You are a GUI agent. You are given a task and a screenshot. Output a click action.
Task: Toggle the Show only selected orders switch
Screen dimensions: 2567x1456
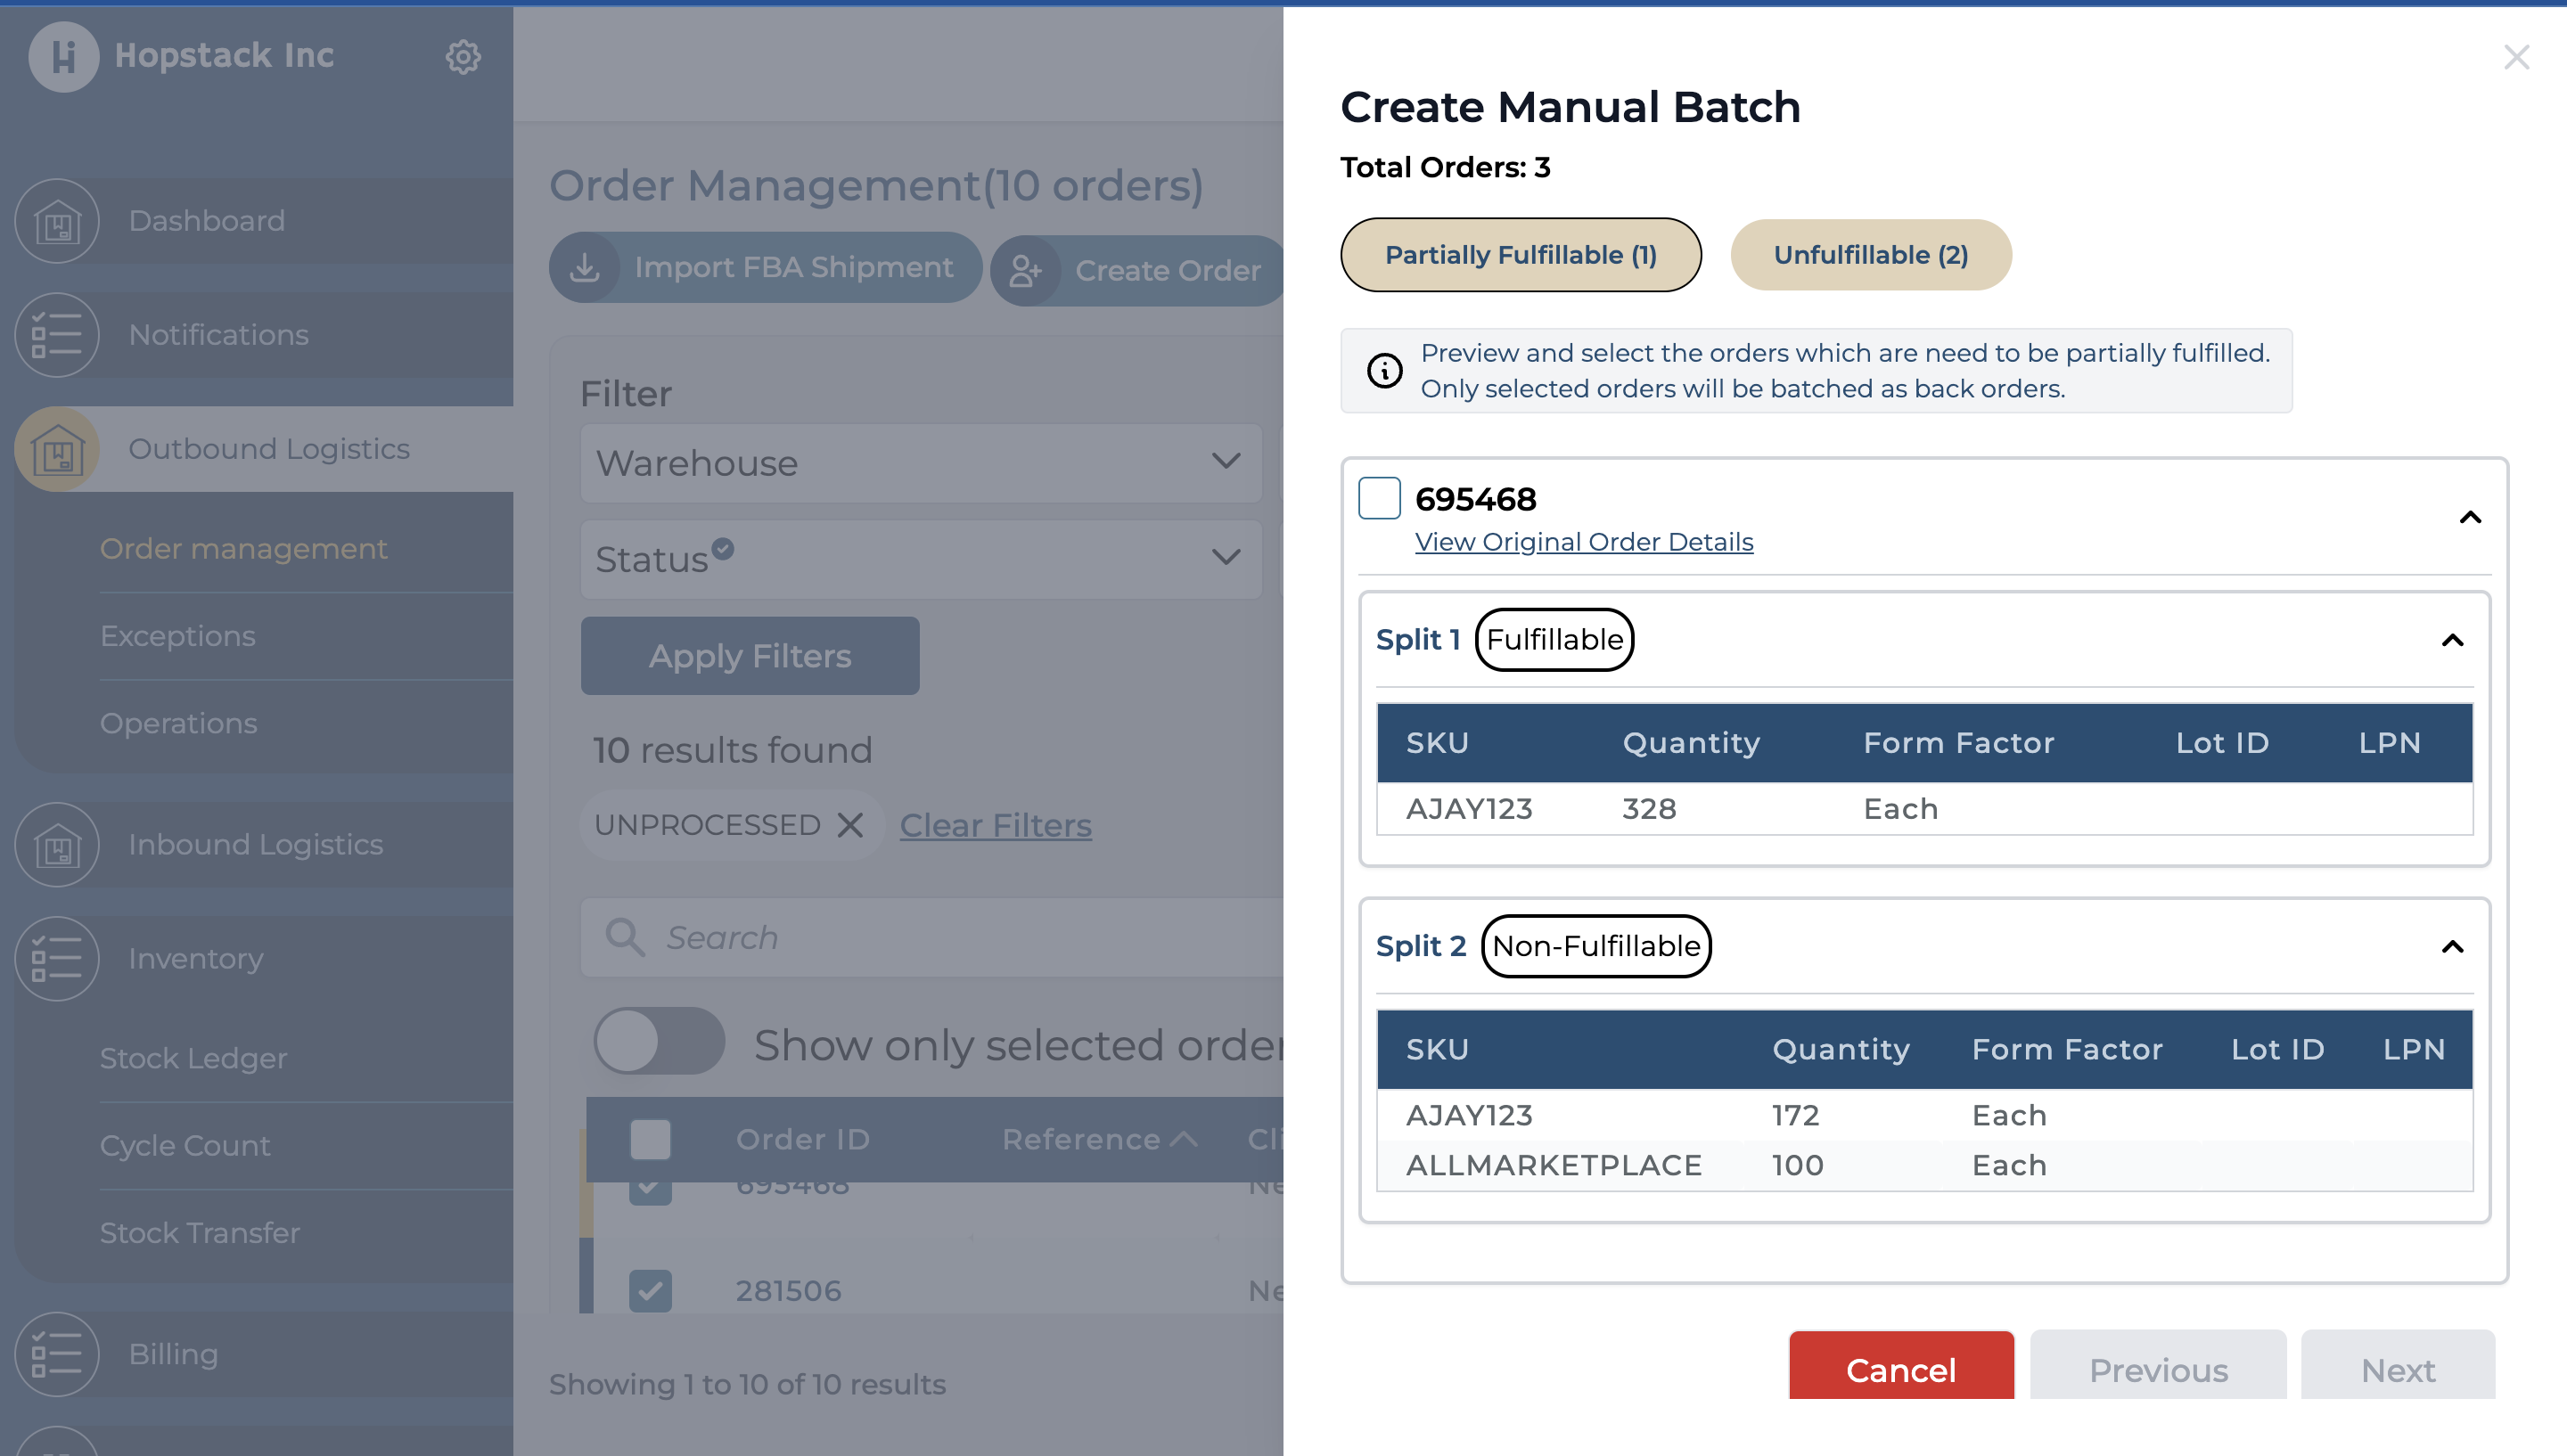(x=658, y=1042)
